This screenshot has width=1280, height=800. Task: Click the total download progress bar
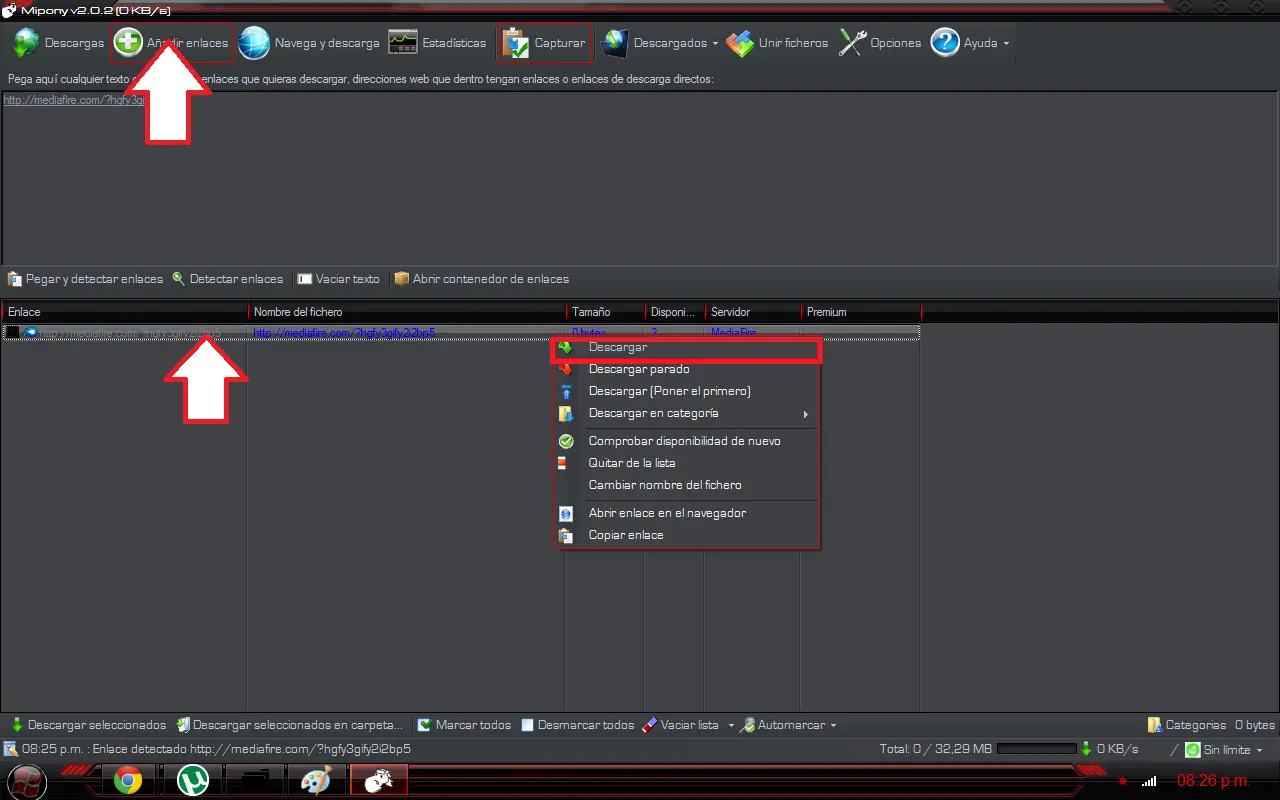tap(1036, 749)
